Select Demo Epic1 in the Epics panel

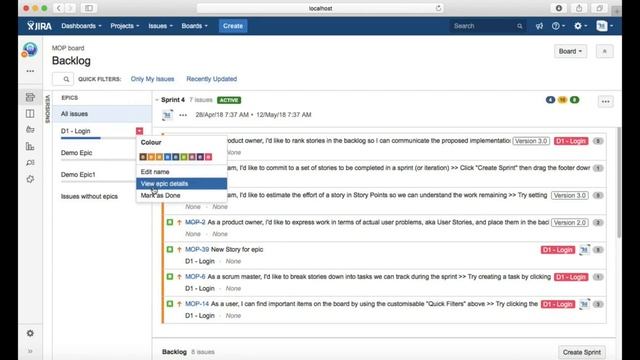click(x=78, y=175)
